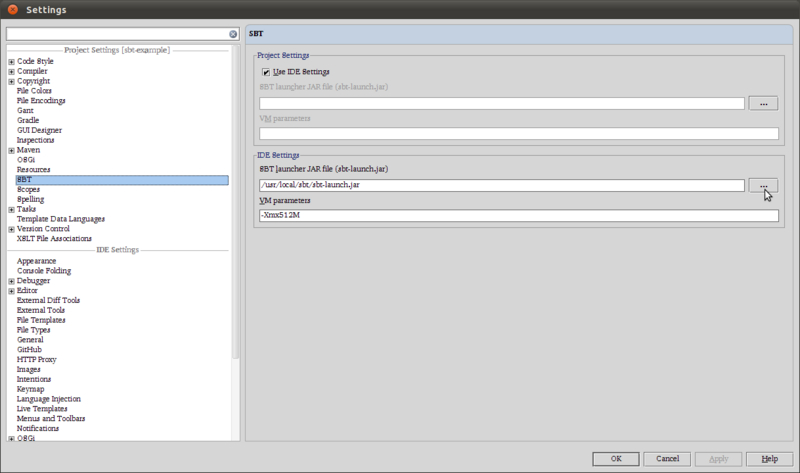Open Resources settings
This screenshot has width=800, height=473.
click(x=33, y=169)
